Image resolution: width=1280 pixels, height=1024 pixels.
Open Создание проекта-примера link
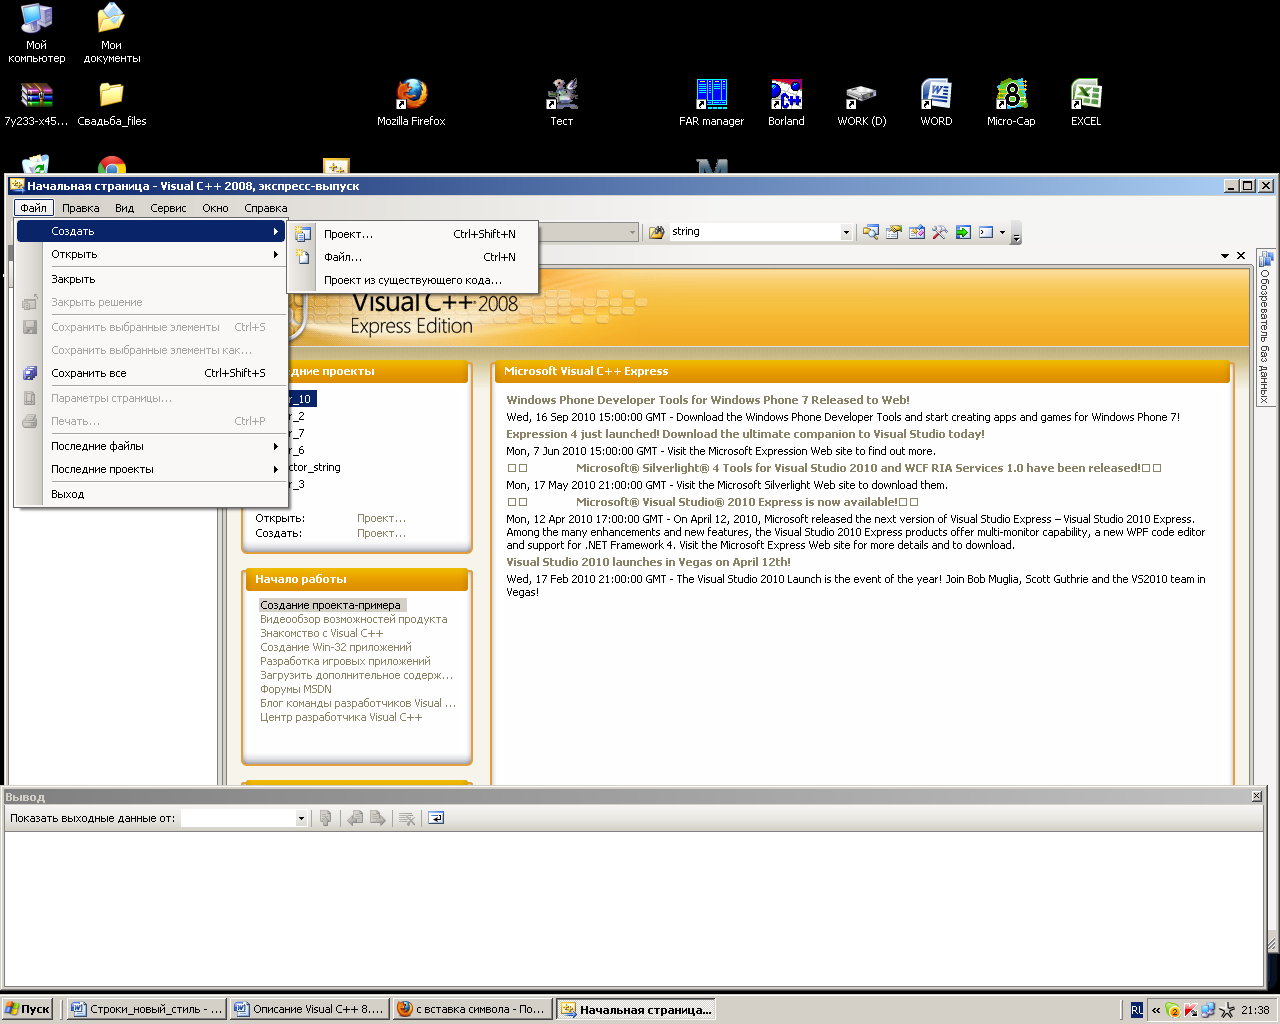coord(331,605)
